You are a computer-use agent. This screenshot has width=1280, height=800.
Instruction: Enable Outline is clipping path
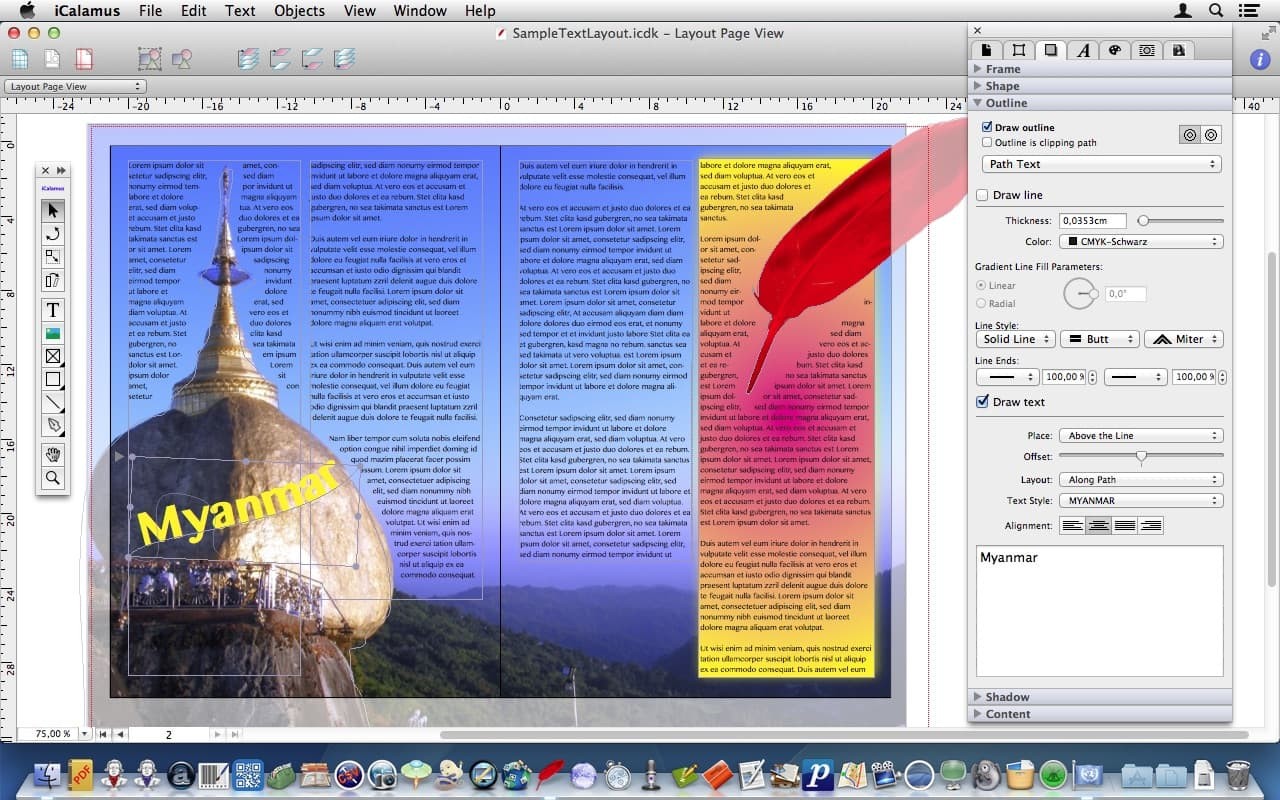coord(987,141)
